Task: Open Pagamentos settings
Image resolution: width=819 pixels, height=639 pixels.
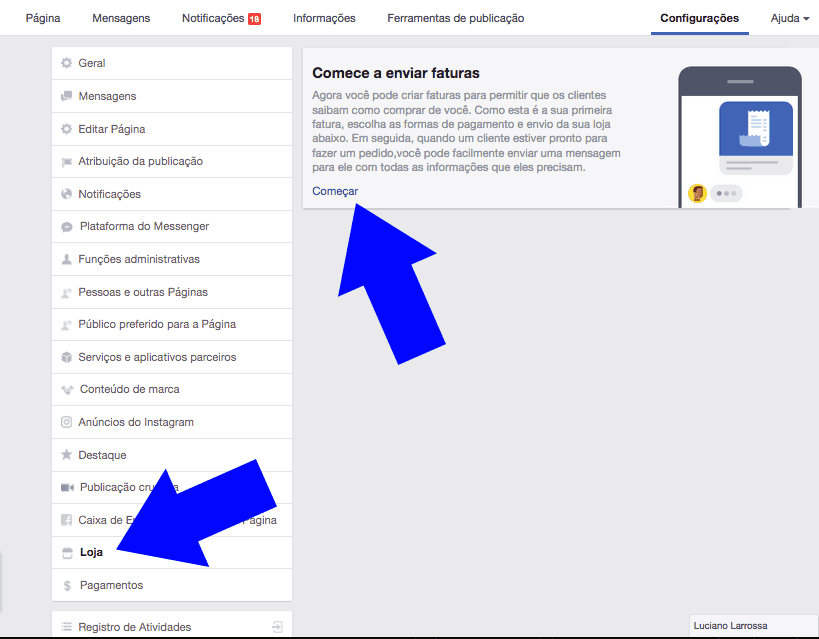Action: pos(172,585)
